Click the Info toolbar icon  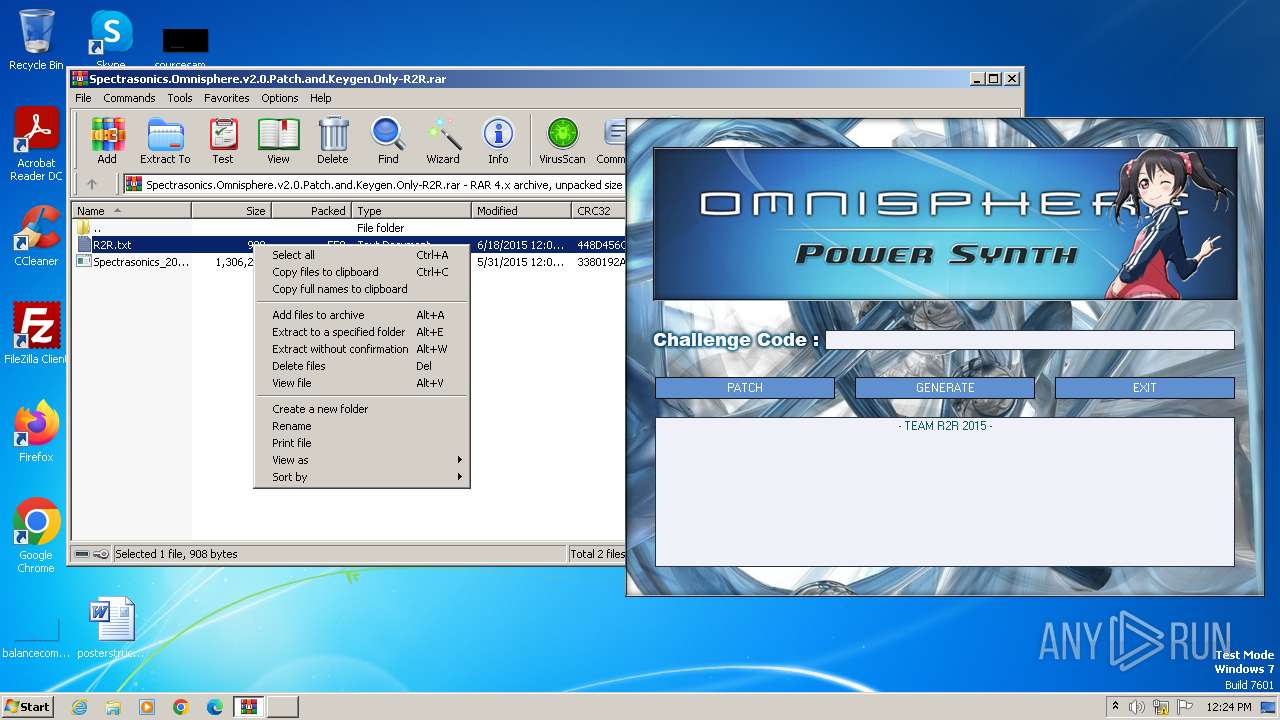click(498, 140)
